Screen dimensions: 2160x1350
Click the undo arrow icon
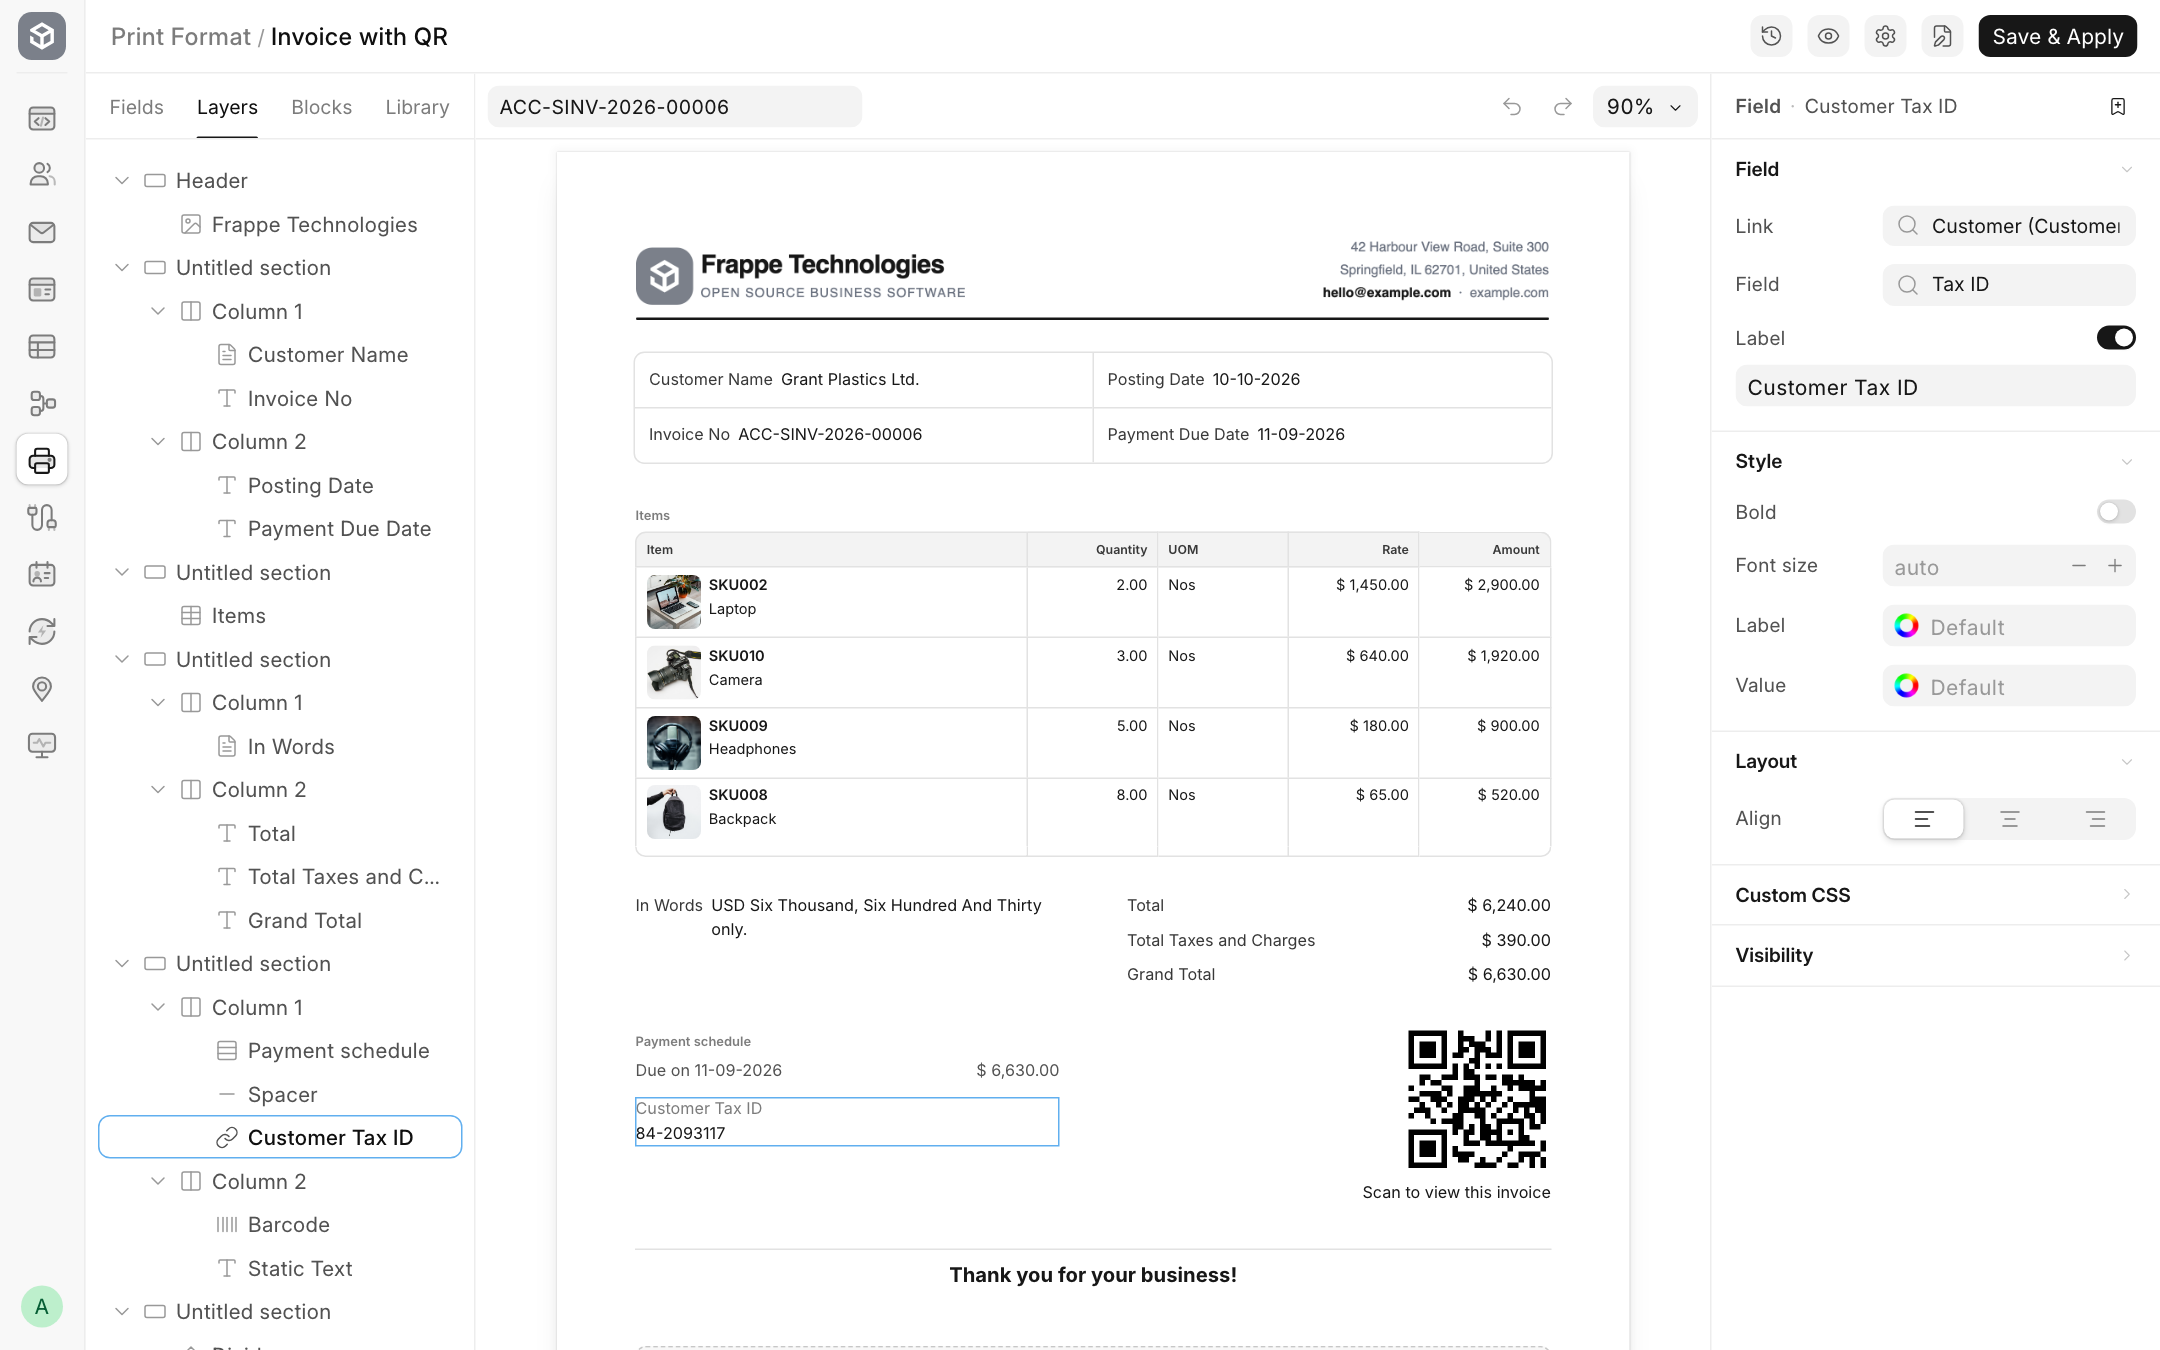pos(1512,107)
